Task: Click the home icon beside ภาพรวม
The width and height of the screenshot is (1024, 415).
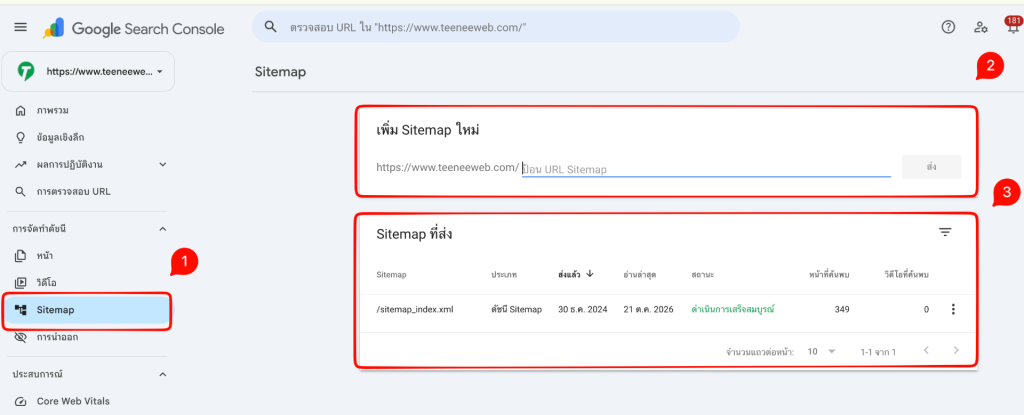Action: coord(21,110)
